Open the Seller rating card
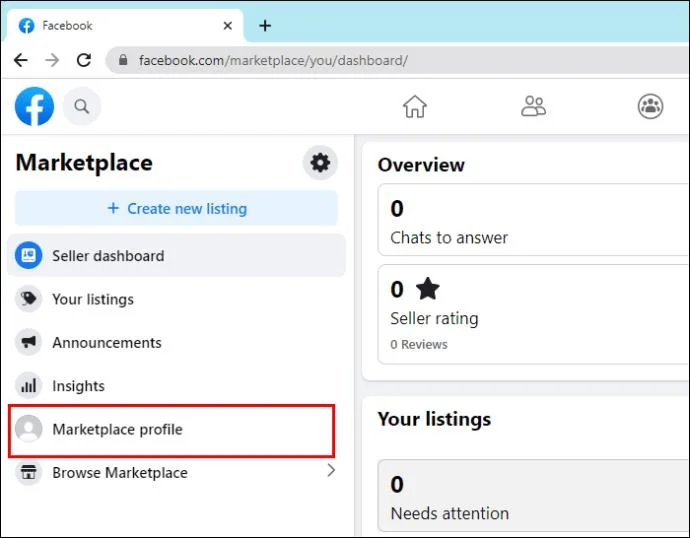The image size is (690, 538). point(534,315)
